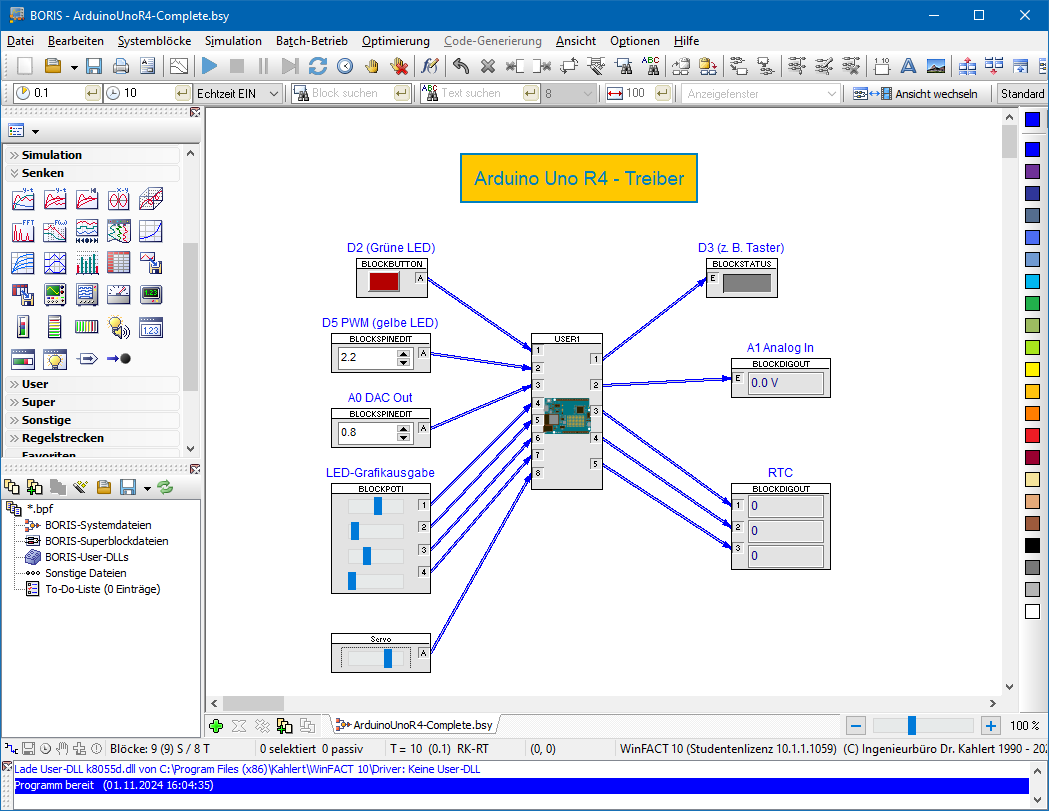Click the refresh arrows icon in the toolbar

pos(318,66)
